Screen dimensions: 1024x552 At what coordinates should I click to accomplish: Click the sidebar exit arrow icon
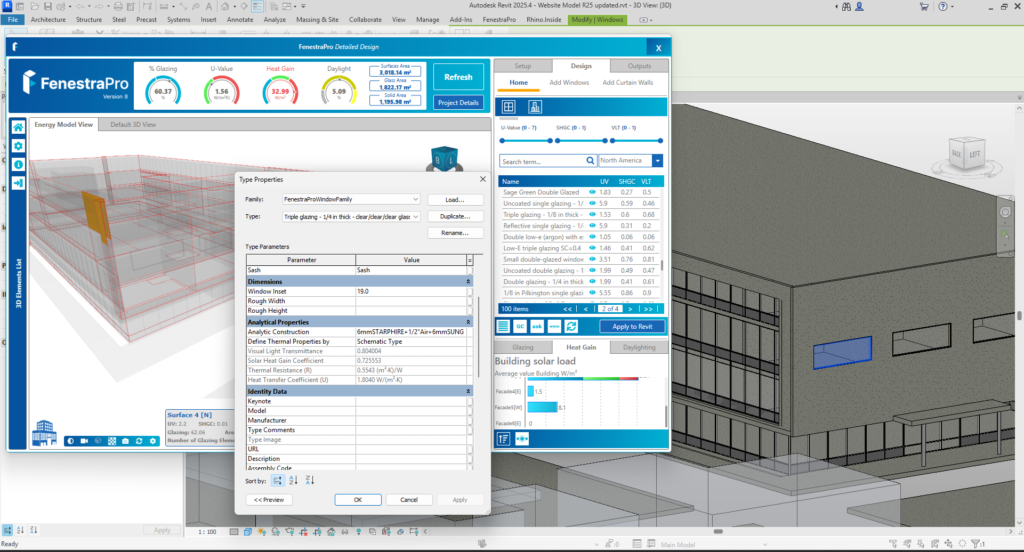18,183
